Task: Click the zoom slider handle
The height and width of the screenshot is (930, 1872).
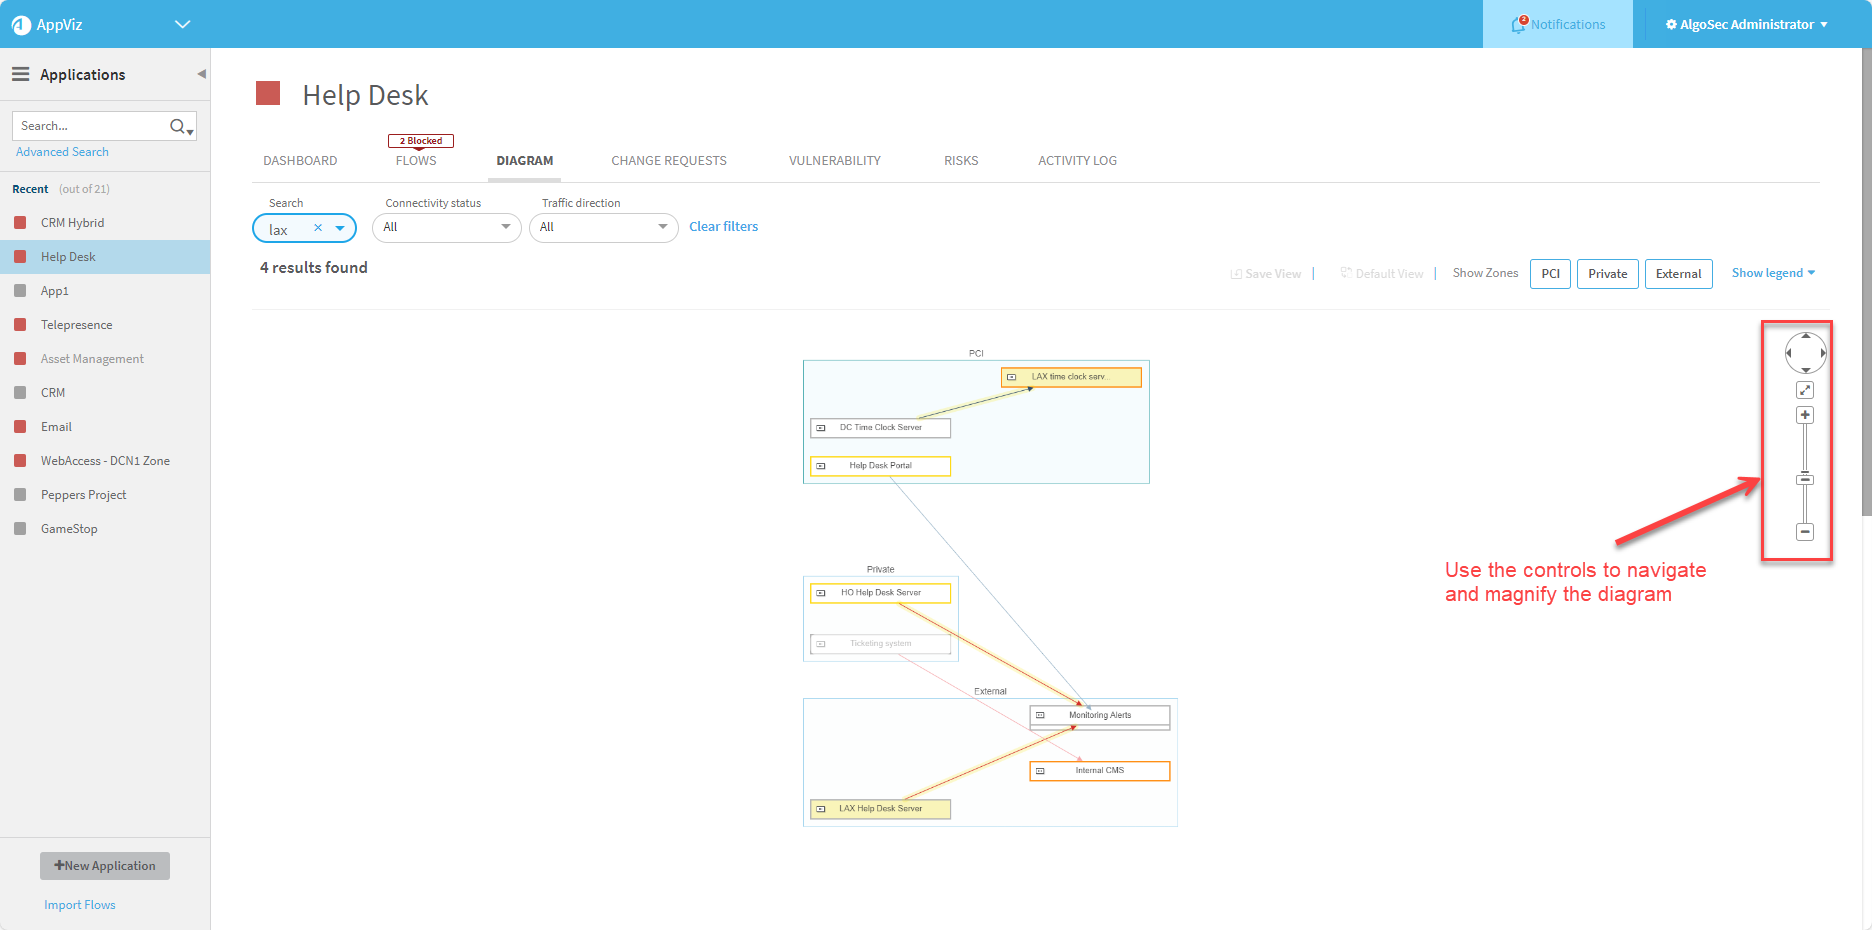Action: coord(1805,480)
